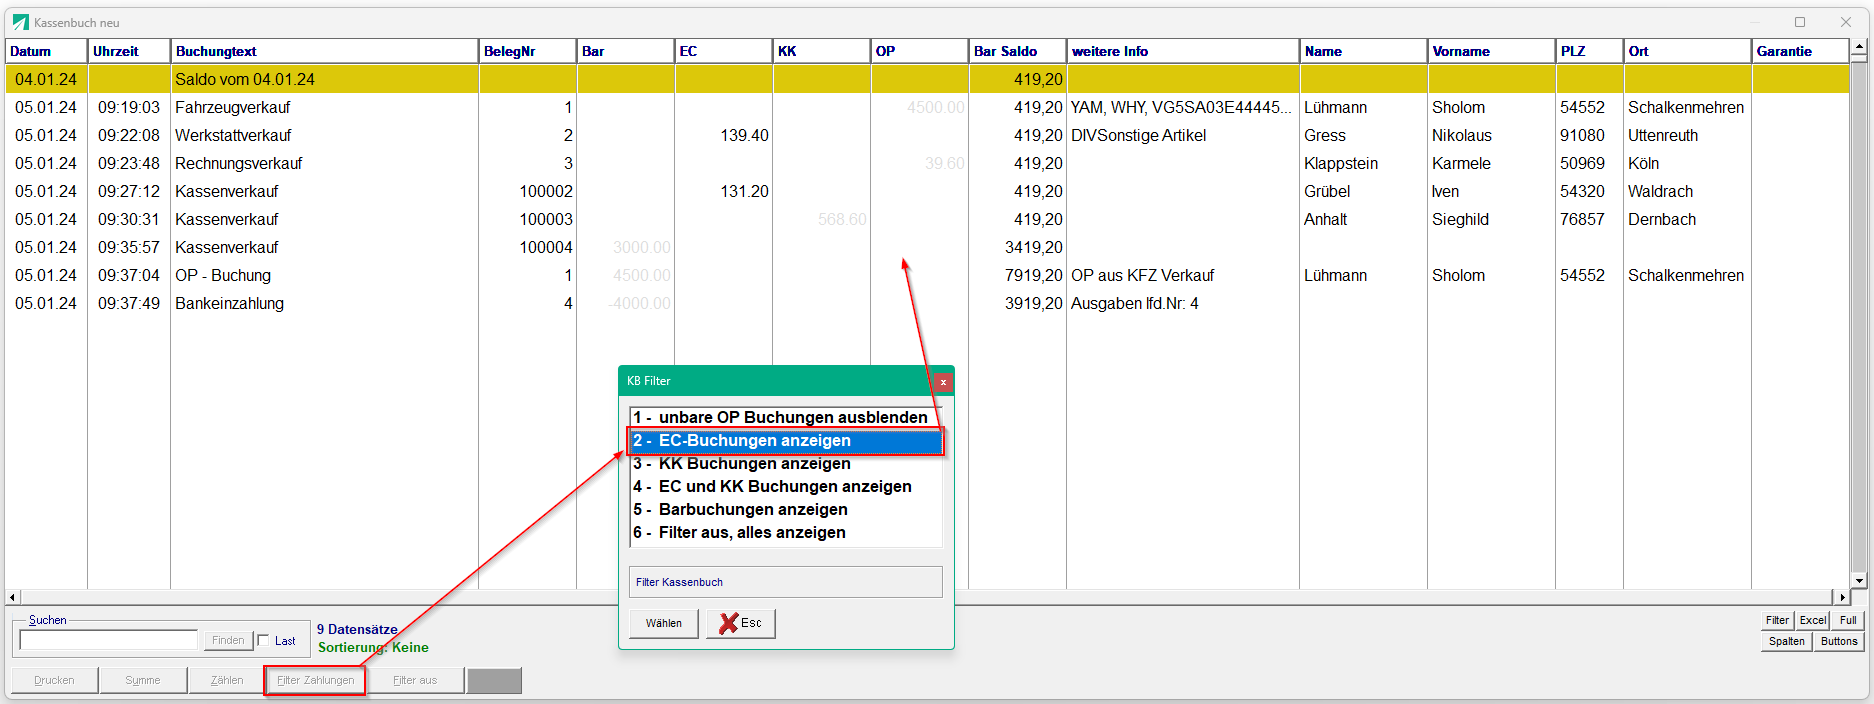Image resolution: width=1874 pixels, height=704 pixels.
Task: Click the PLZ column header
Action: (1589, 51)
